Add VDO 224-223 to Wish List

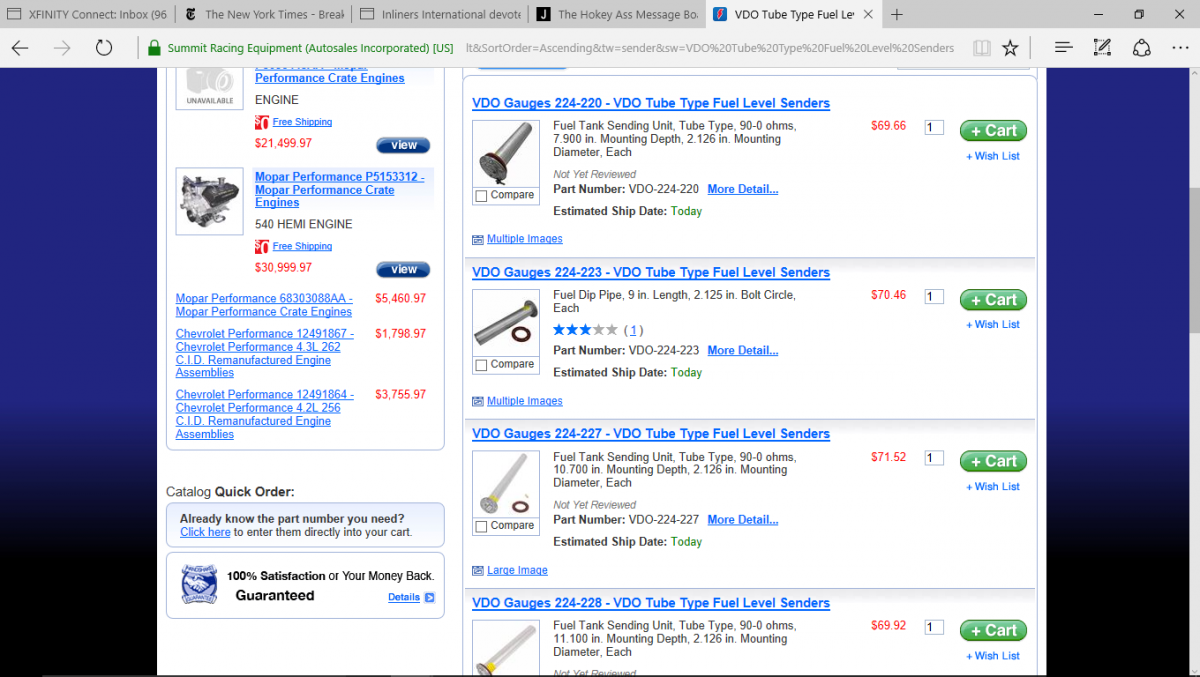(x=993, y=324)
